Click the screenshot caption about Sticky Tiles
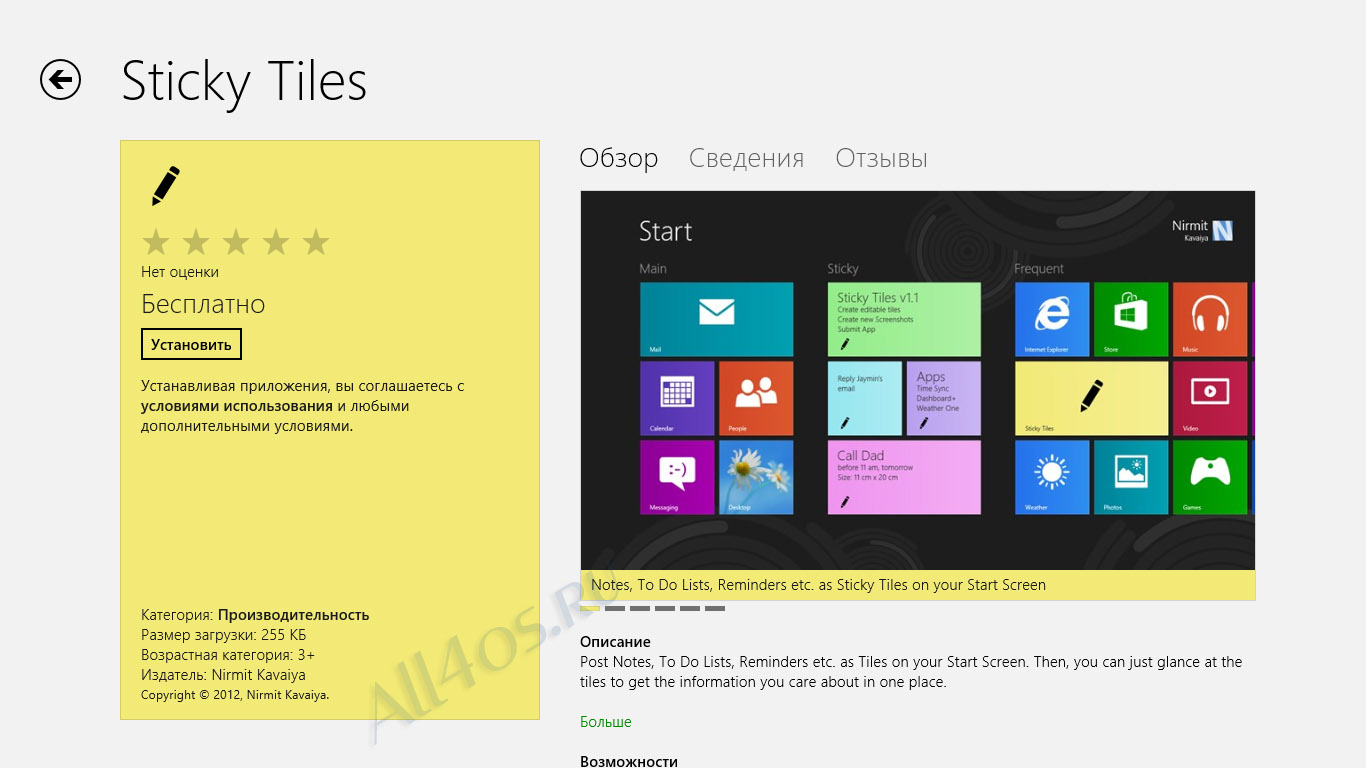 tap(818, 585)
